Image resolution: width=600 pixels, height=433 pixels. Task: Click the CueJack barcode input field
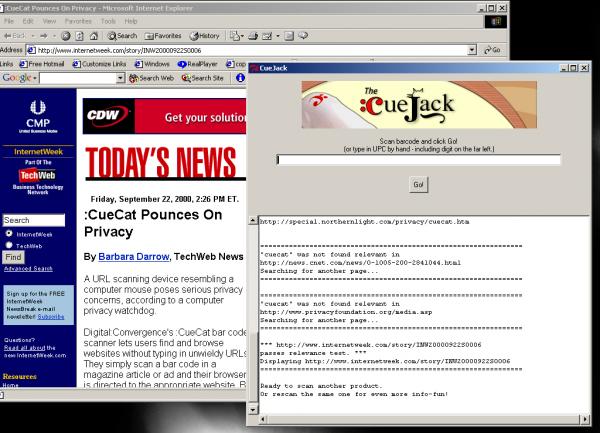tap(418, 159)
